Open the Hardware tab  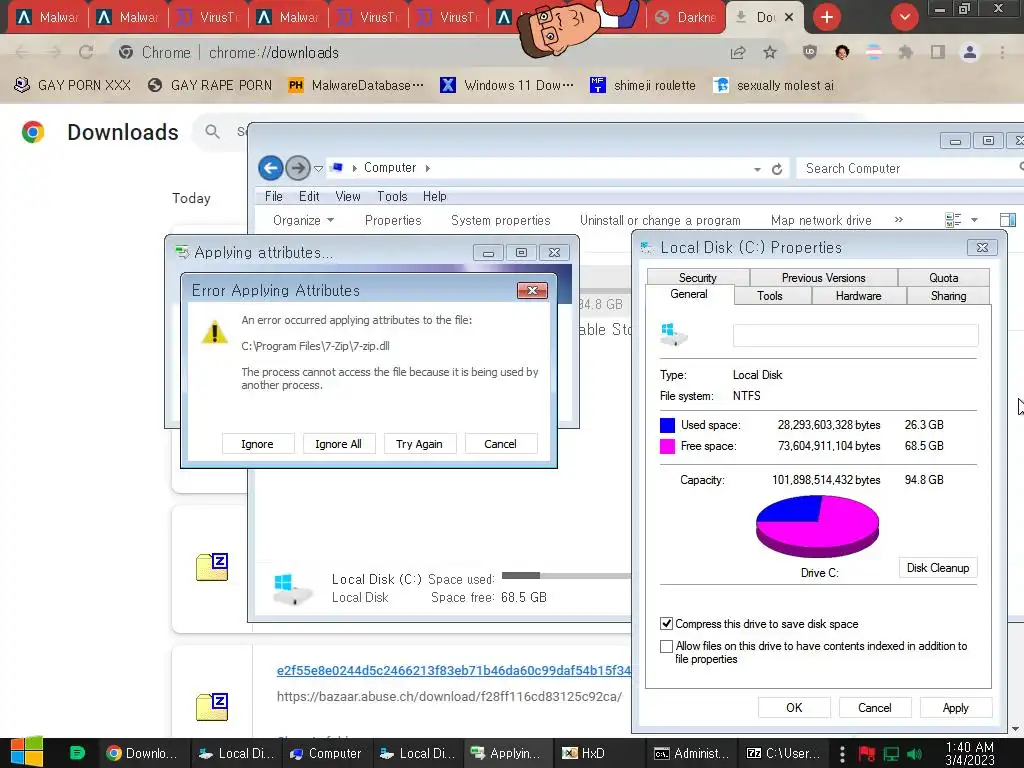tap(859, 296)
